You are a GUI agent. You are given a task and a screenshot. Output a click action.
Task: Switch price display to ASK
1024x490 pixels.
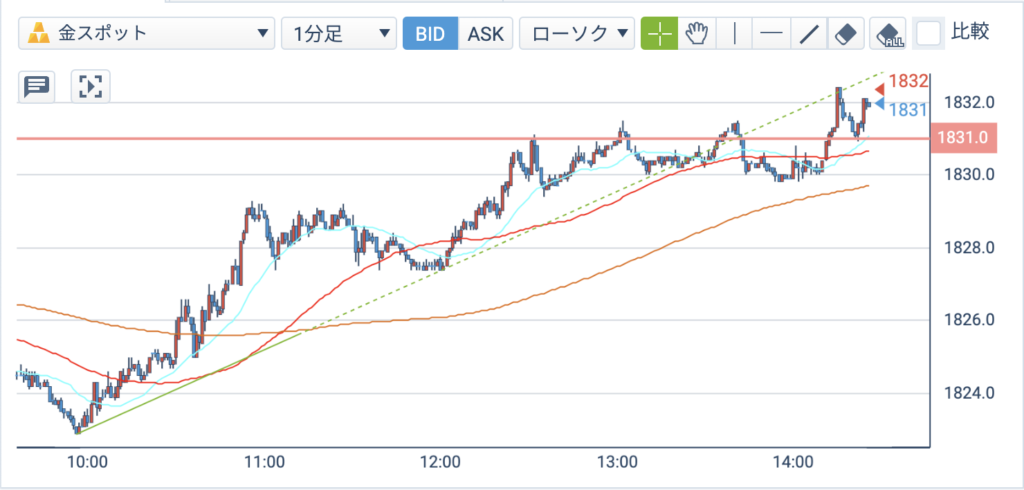486,34
